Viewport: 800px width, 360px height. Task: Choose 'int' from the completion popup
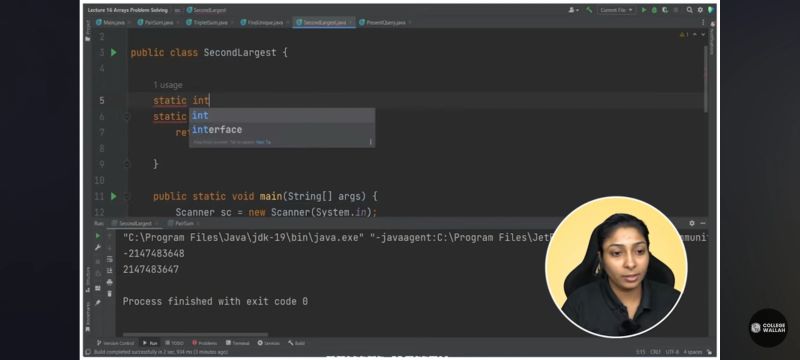282,116
